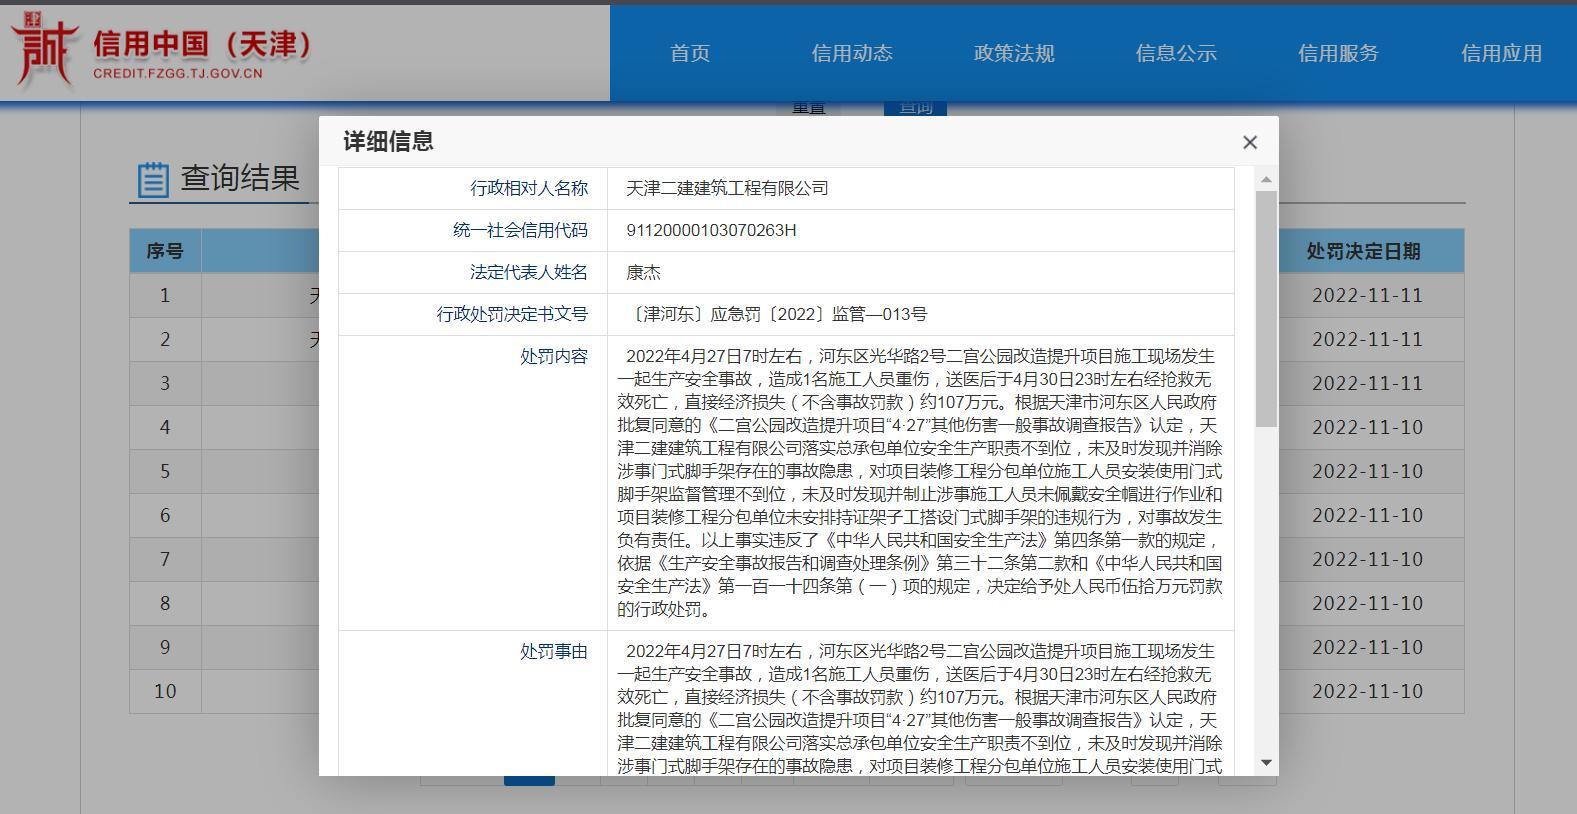Go to 政策法规 menu

[1014, 54]
